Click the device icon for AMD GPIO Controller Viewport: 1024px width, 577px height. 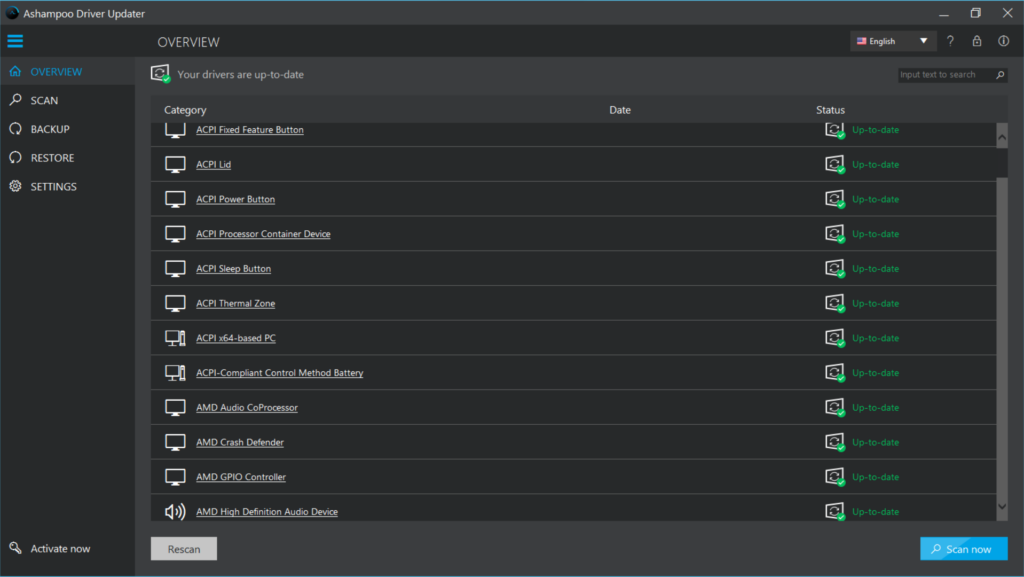pyautogui.click(x=175, y=477)
